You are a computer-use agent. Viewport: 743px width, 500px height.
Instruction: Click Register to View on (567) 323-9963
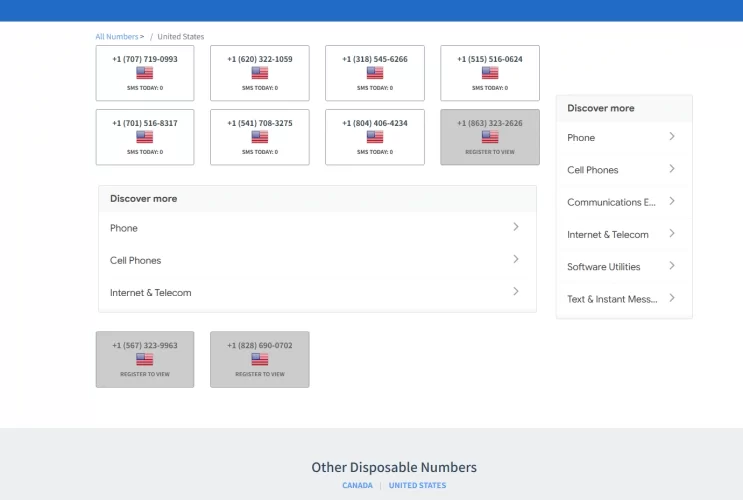(145, 374)
